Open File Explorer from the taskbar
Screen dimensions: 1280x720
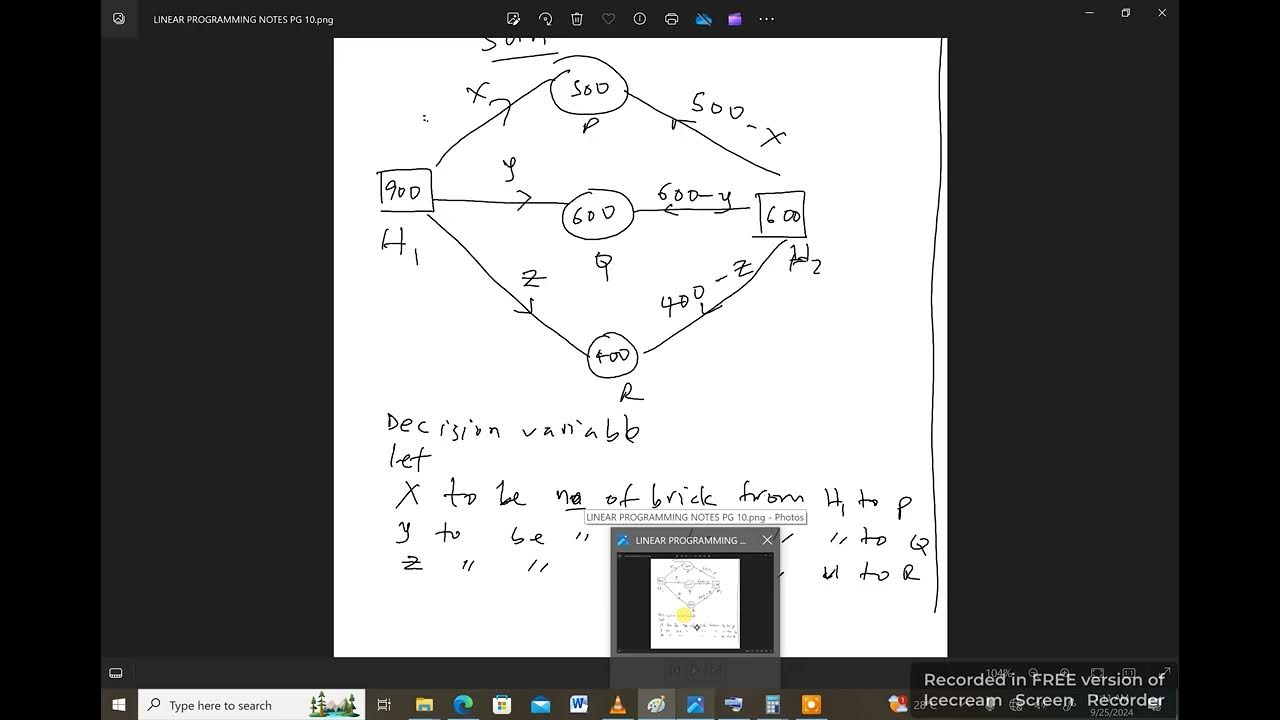point(424,705)
